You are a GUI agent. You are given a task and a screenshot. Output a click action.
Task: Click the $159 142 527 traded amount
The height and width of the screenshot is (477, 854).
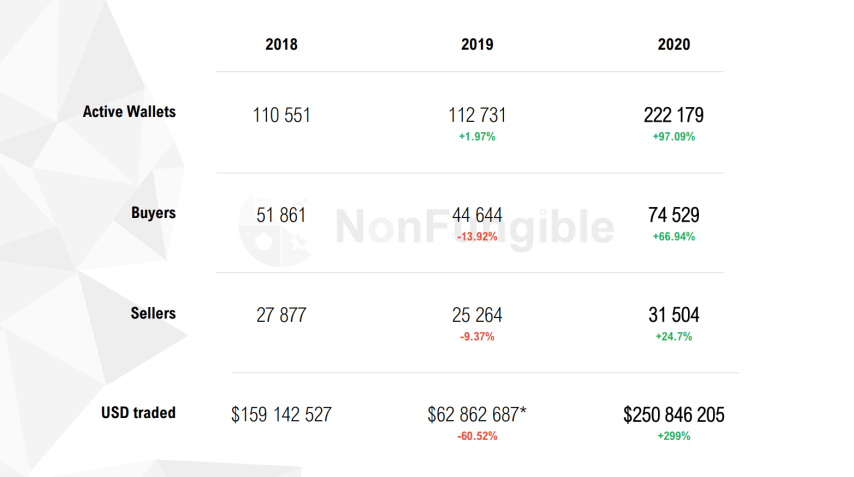coord(281,415)
